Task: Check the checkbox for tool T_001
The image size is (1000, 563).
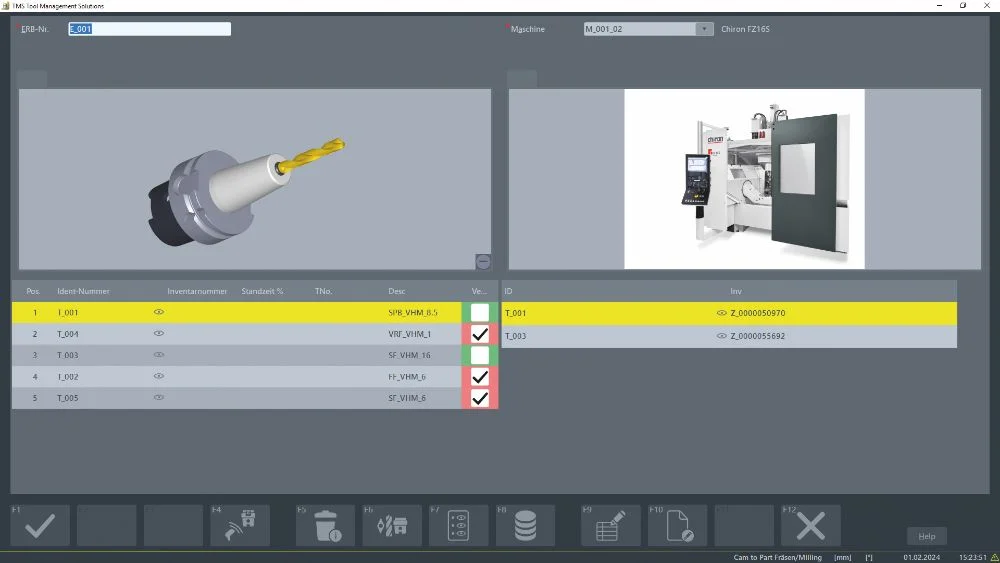Action: pyautogui.click(x=480, y=312)
